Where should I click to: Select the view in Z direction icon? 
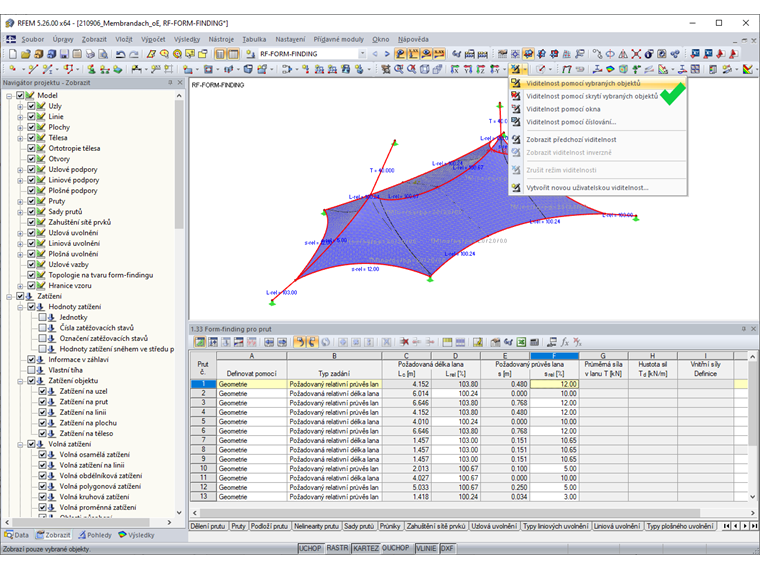click(481, 69)
